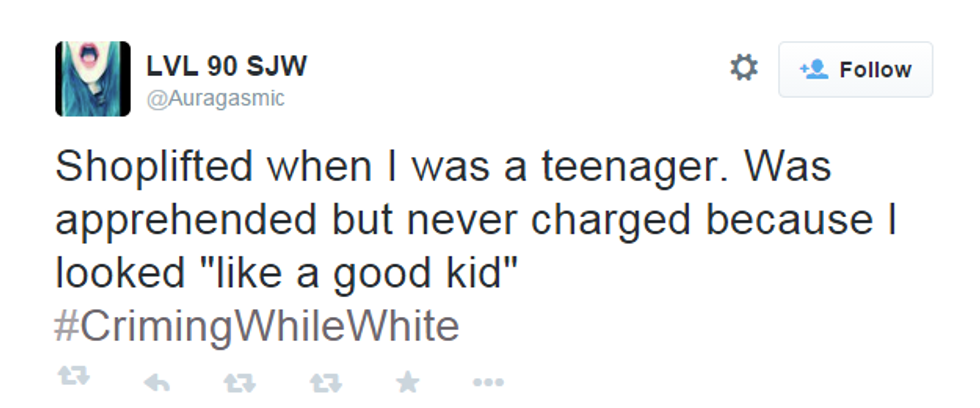Click the word "charged" in the tweet
The height and width of the screenshot is (408, 980).
(598, 220)
